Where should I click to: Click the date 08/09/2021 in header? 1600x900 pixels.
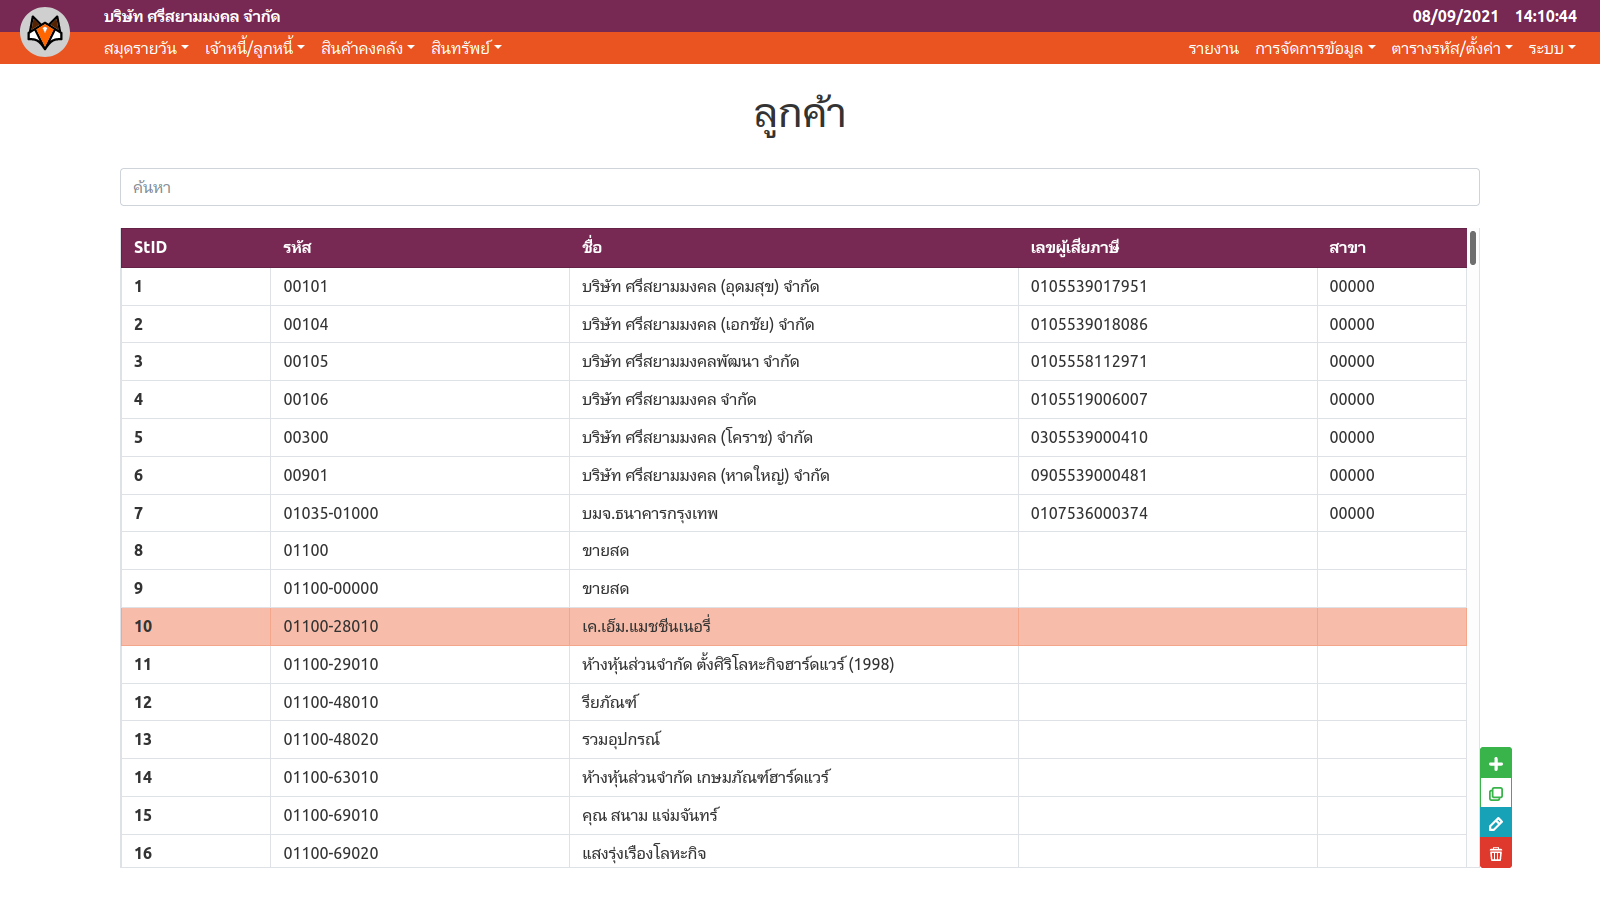tap(1455, 16)
